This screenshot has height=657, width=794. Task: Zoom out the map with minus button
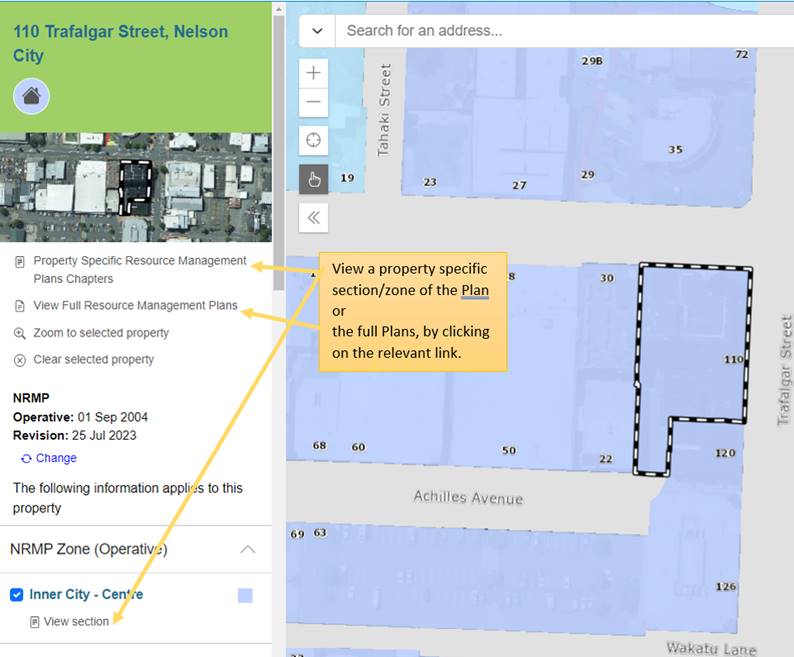313,102
